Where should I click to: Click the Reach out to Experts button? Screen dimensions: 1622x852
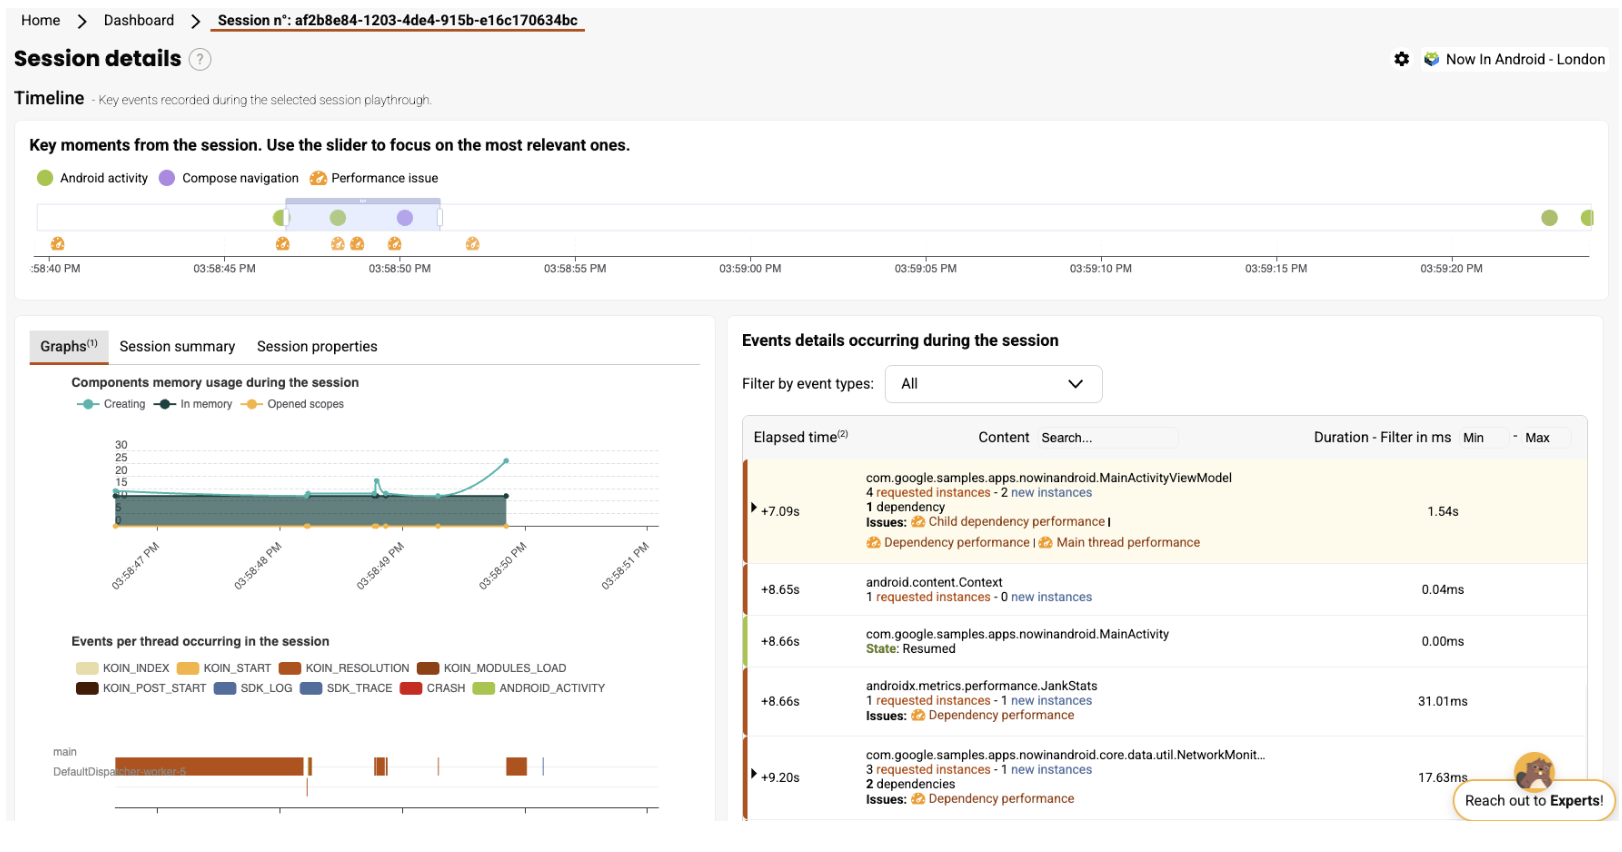pyautogui.click(x=1533, y=801)
